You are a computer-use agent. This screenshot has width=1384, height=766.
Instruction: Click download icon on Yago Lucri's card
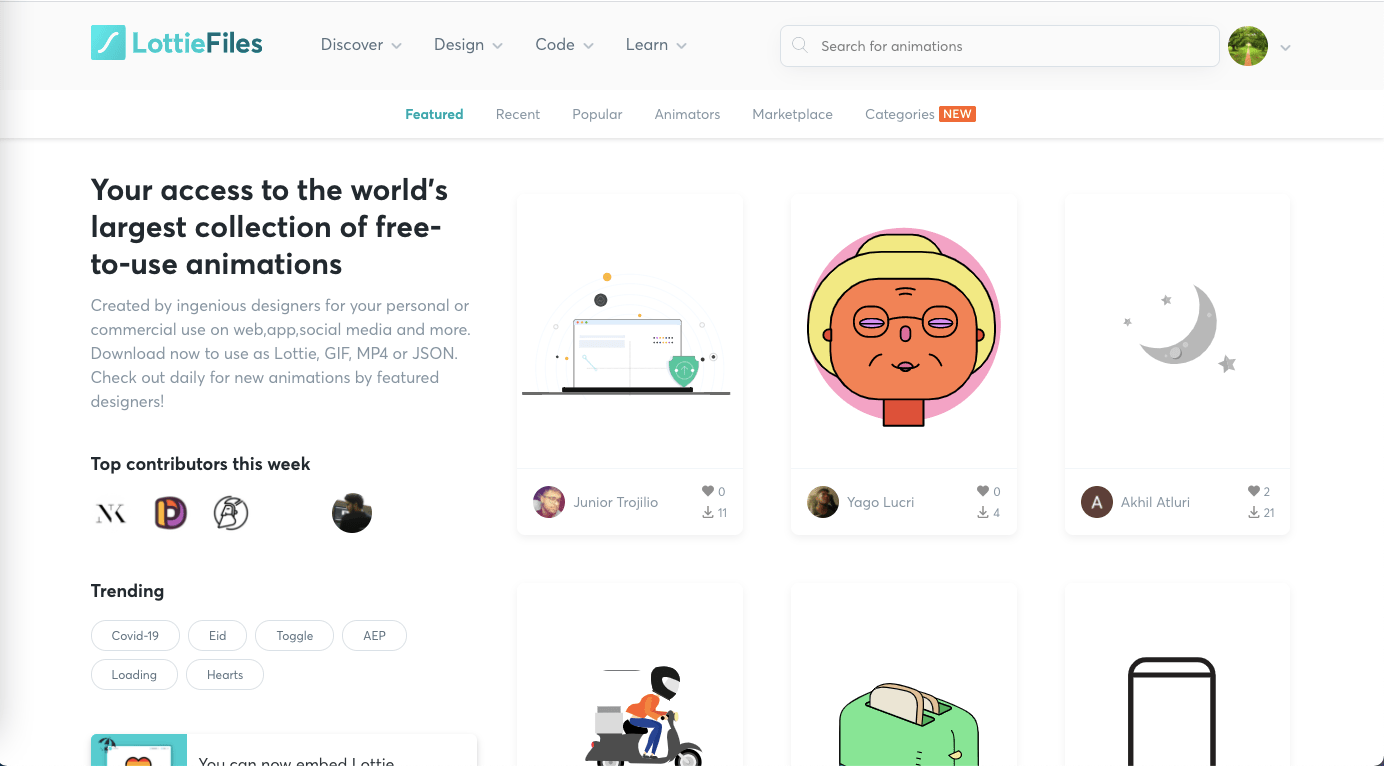(x=983, y=512)
